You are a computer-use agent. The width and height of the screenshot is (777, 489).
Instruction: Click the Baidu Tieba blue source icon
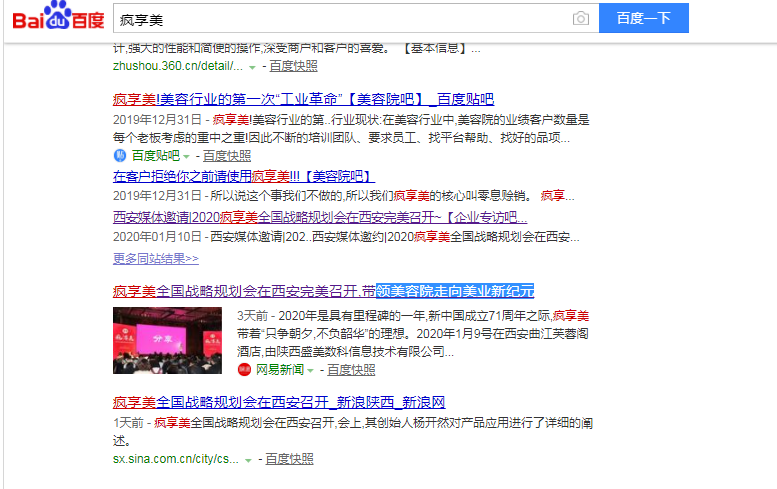(120, 156)
